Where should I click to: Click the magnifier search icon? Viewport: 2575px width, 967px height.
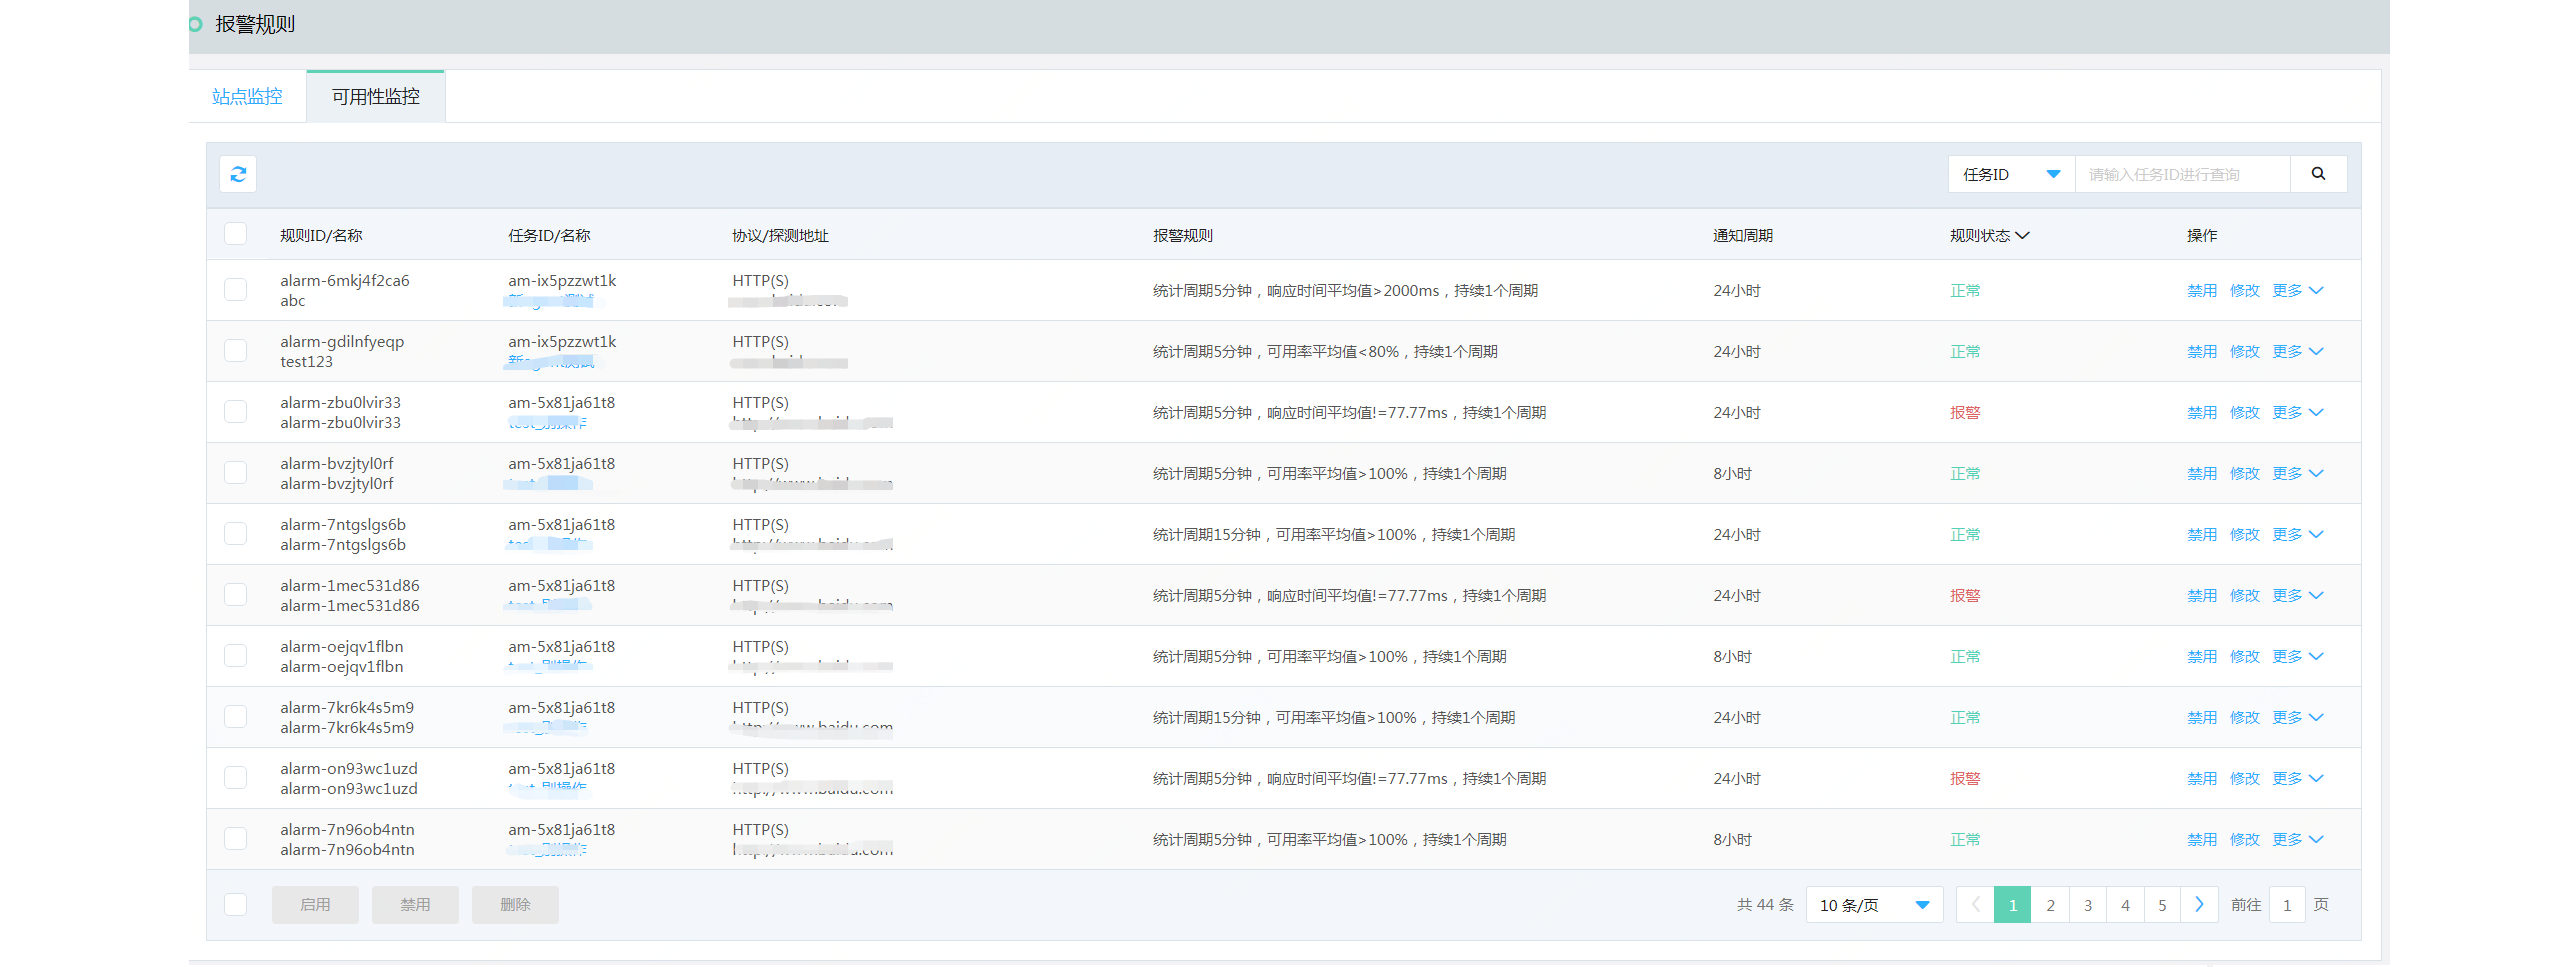pyautogui.click(x=2318, y=173)
